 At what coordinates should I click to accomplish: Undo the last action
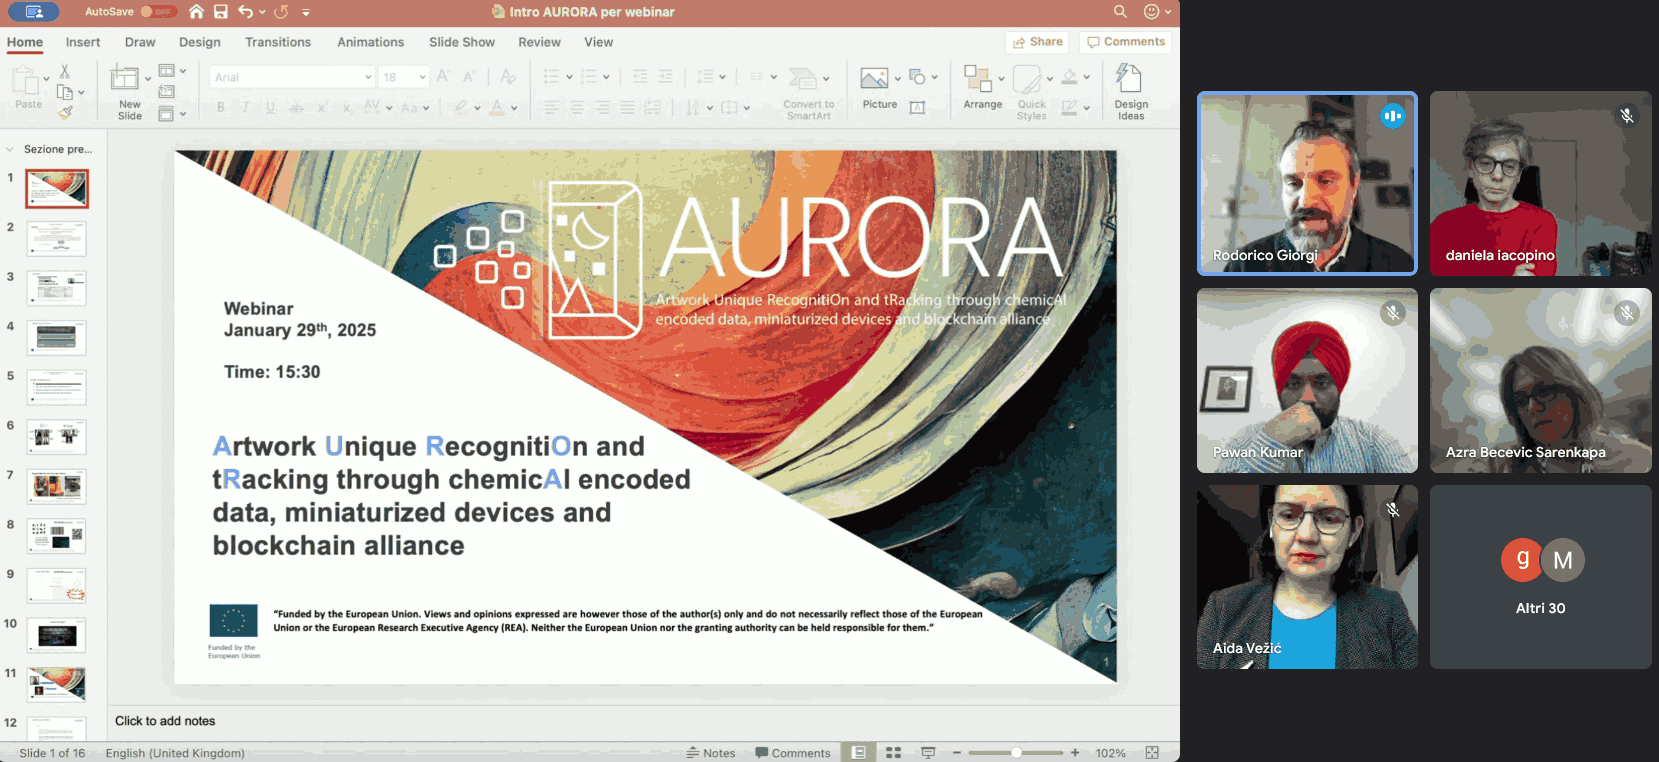(246, 12)
